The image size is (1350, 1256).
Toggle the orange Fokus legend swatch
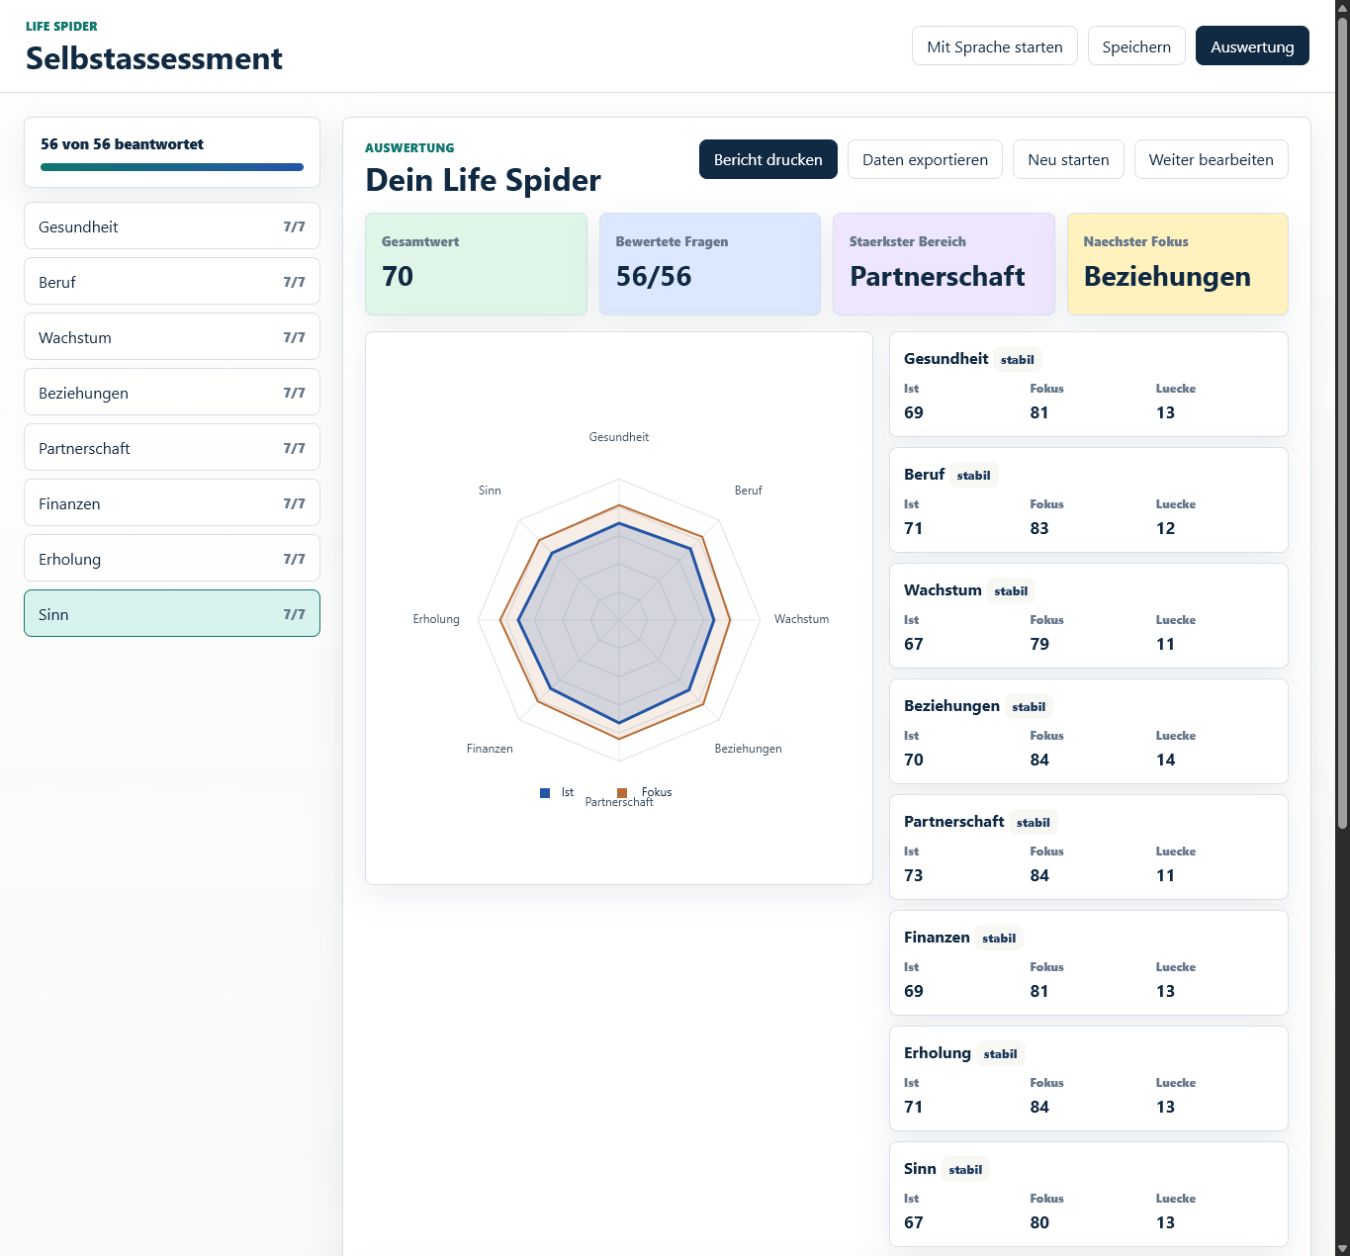click(x=622, y=793)
